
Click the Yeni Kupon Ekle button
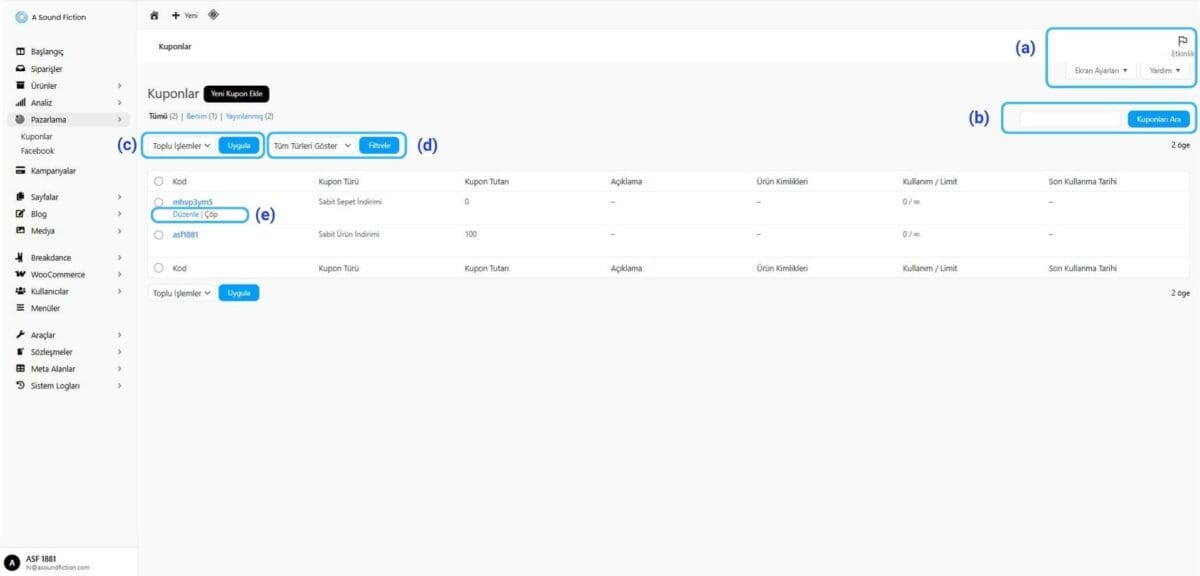click(237, 93)
